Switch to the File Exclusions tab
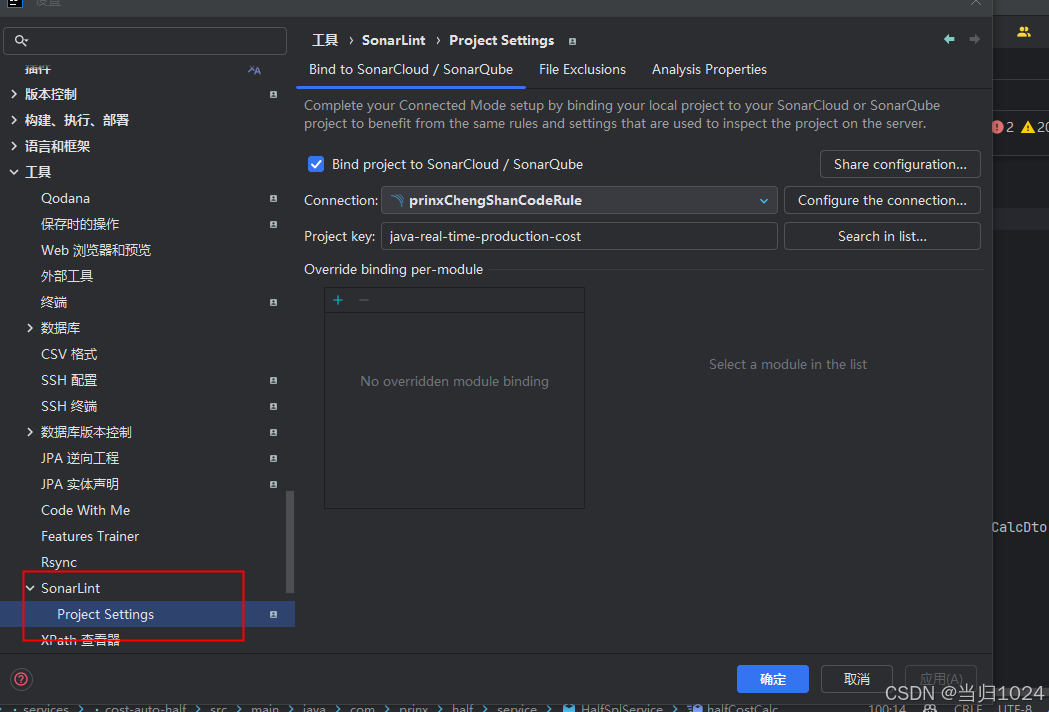Image resolution: width=1049 pixels, height=712 pixels. click(582, 70)
